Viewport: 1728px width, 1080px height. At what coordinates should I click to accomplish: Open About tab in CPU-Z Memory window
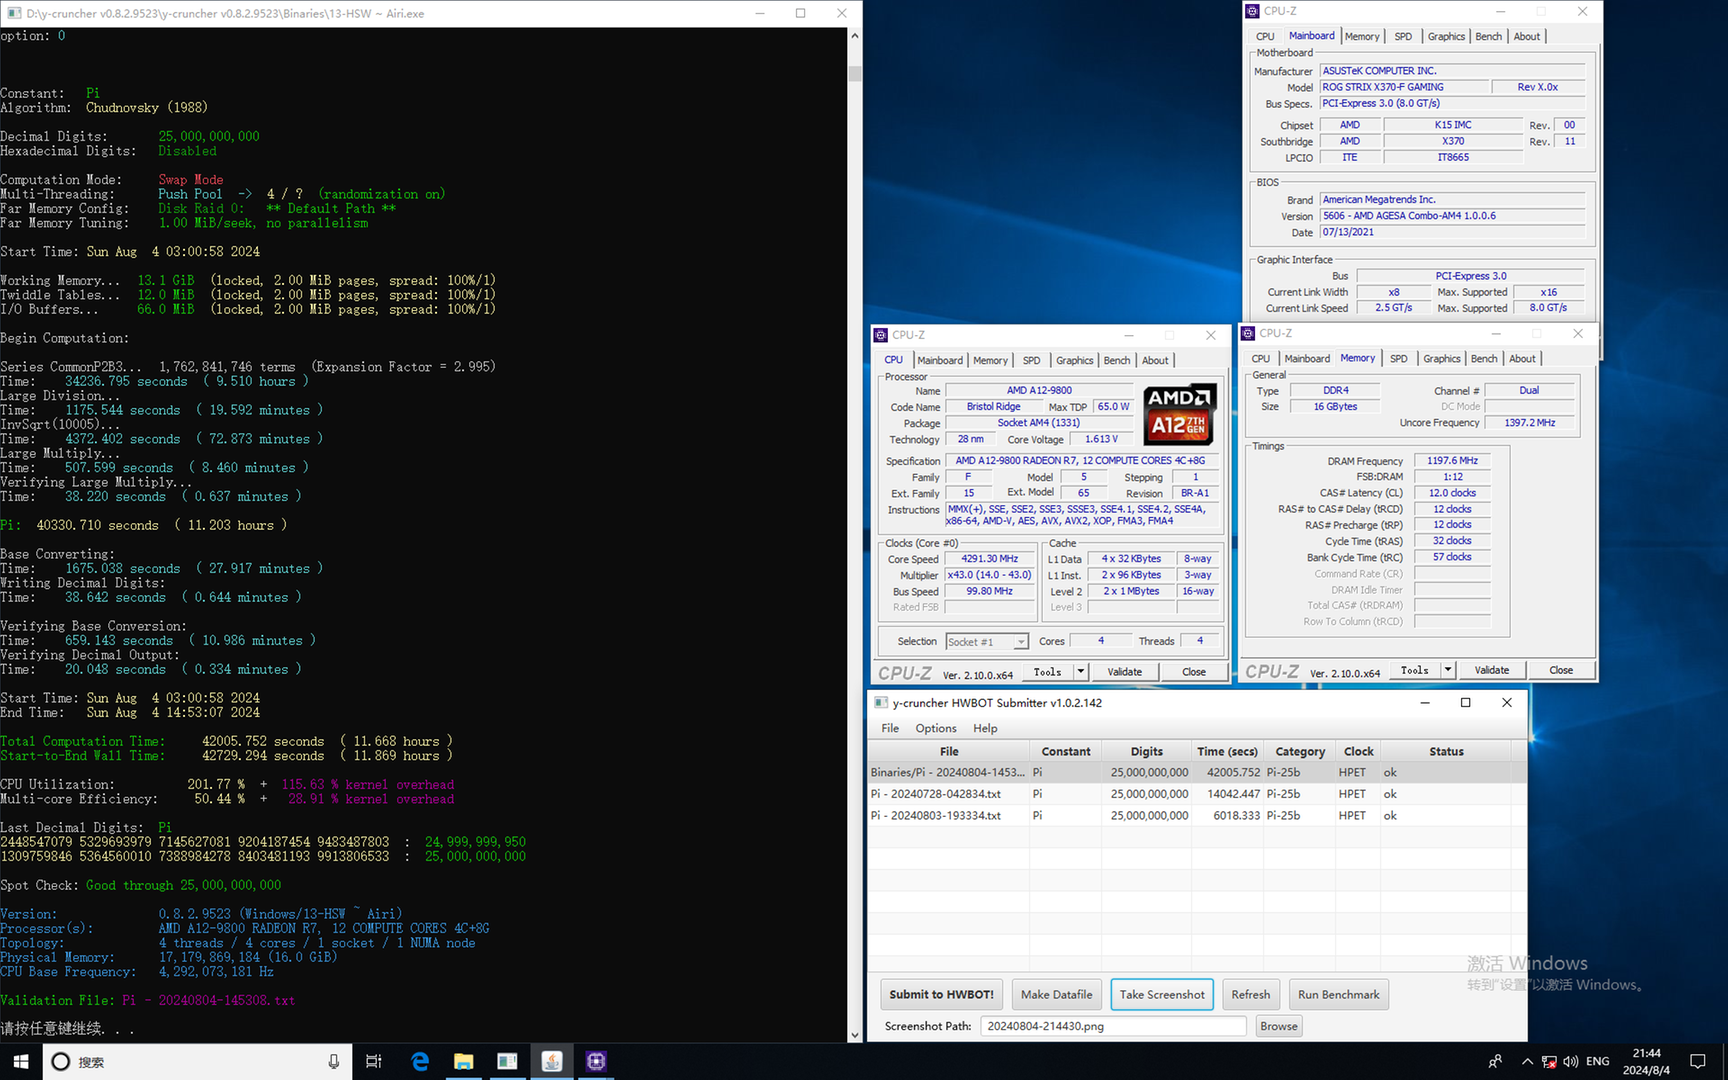[x=1522, y=358]
